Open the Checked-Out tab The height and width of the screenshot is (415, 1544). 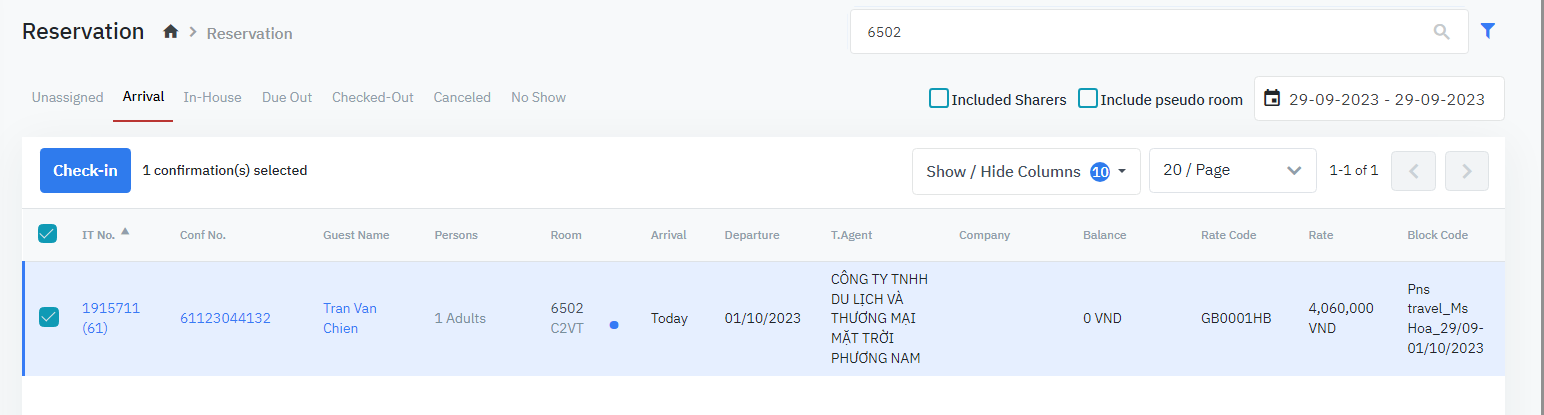coord(372,97)
